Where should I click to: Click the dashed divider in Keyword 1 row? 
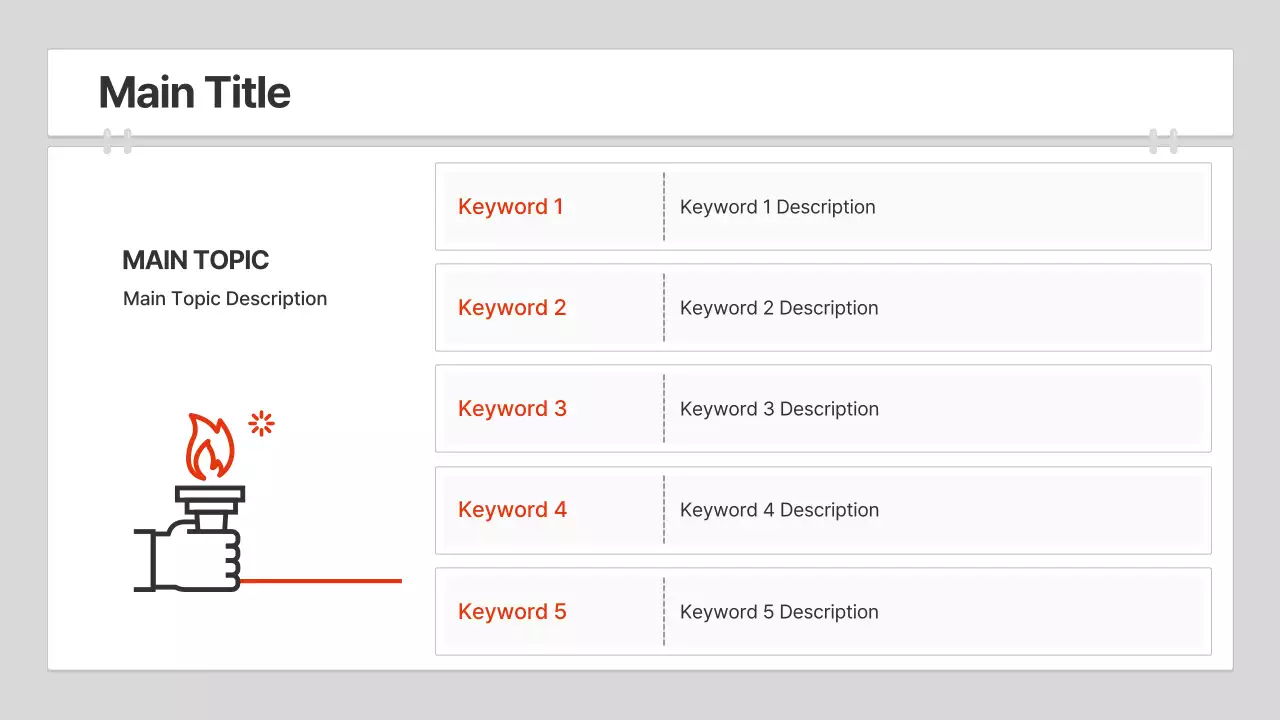664,207
